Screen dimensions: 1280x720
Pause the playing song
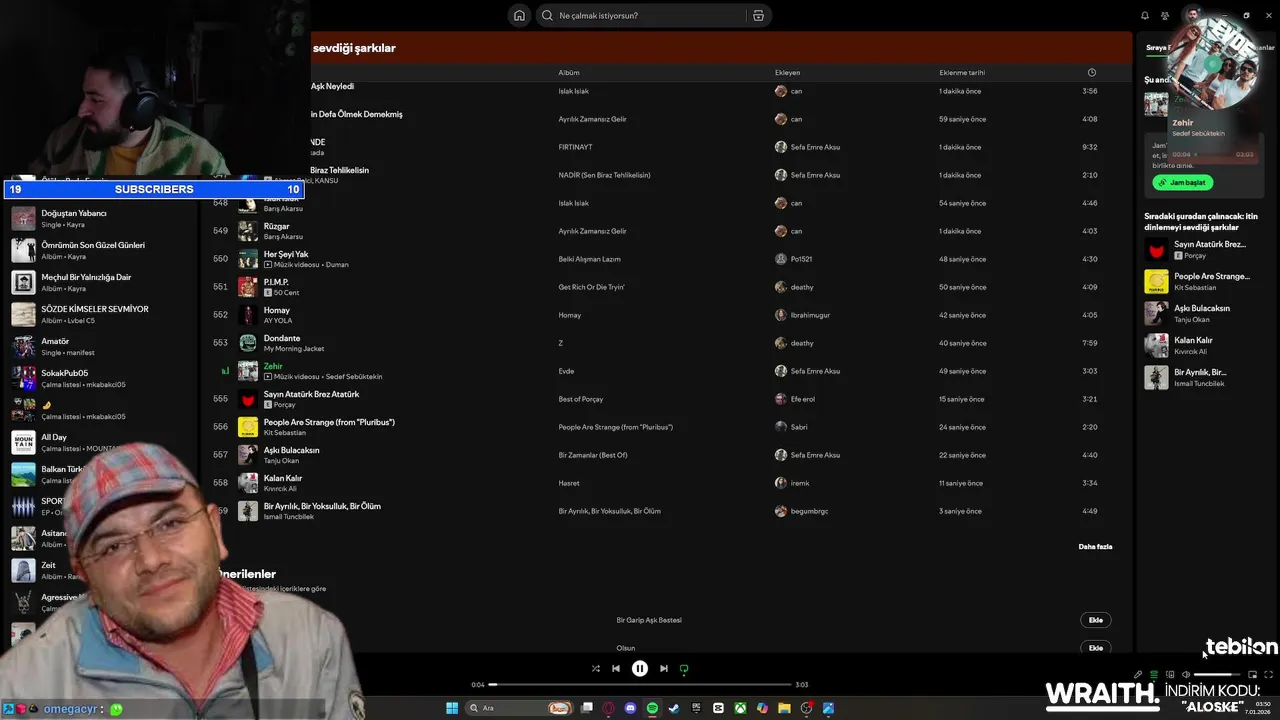click(640, 669)
